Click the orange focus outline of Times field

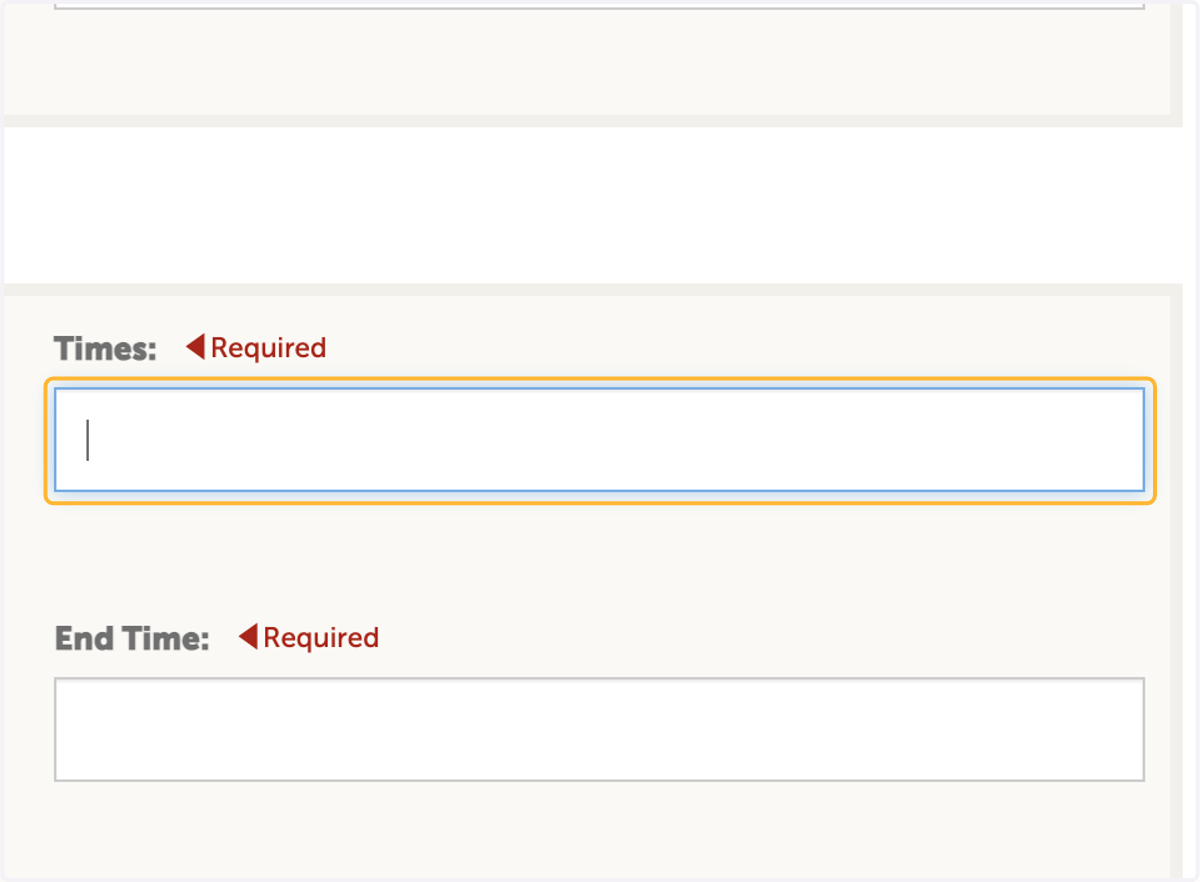click(599, 380)
